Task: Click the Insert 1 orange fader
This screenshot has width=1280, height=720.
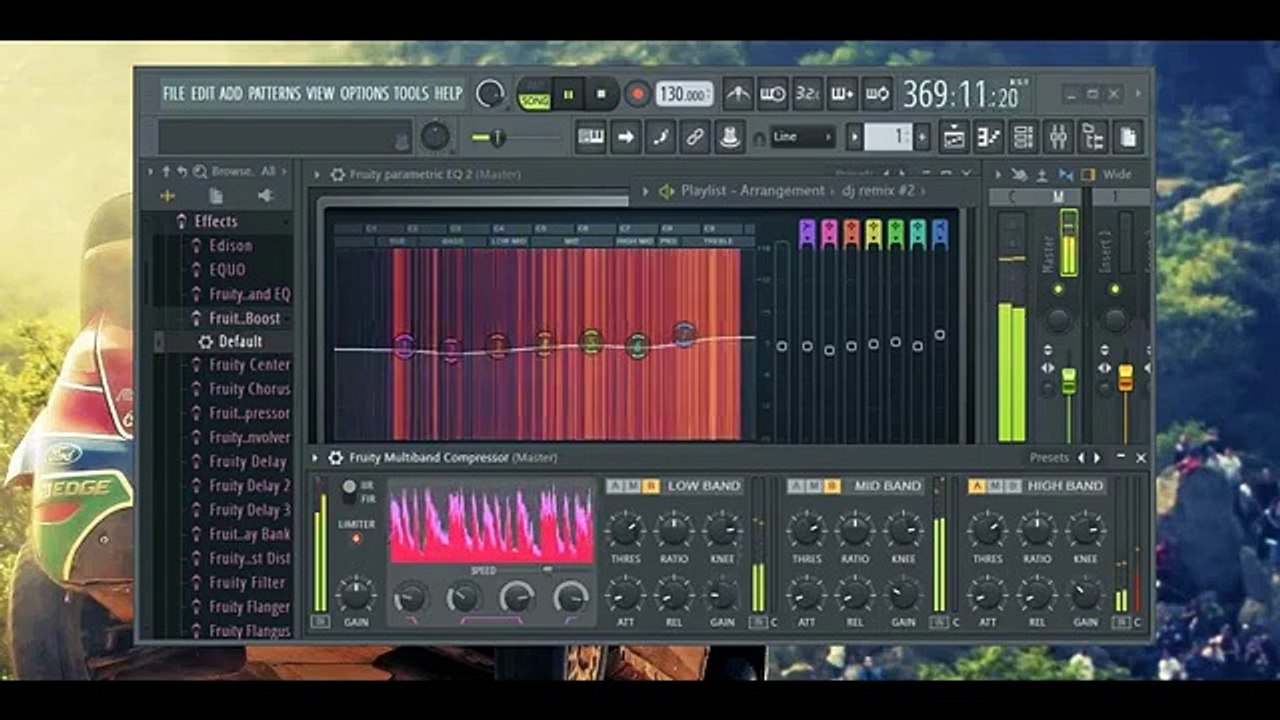Action: (x=1126, y=377)
